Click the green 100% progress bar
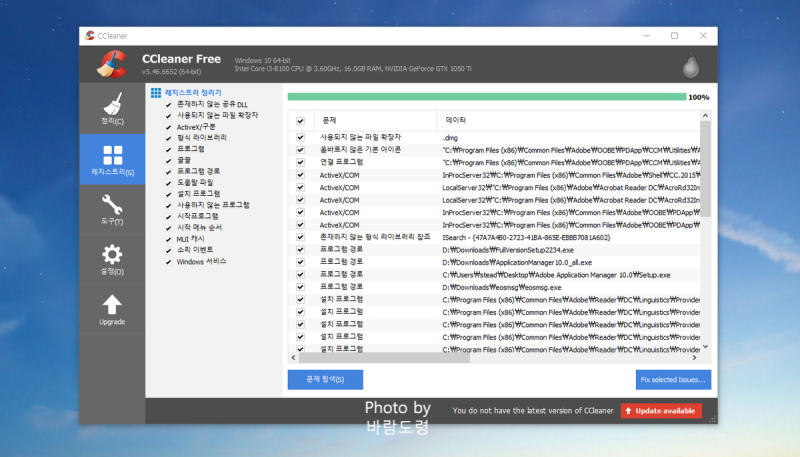 click(487, 97)
